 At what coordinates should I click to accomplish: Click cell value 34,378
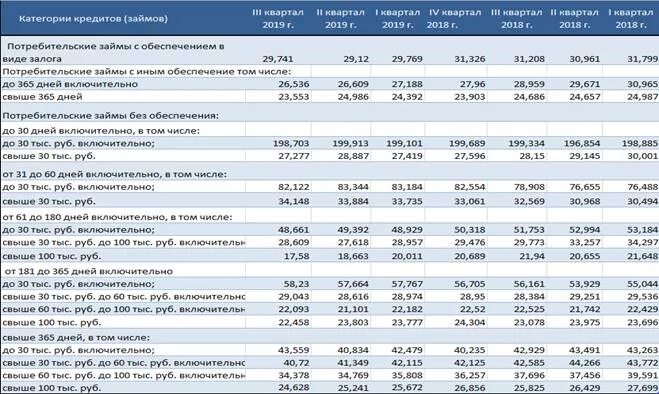coord(293,375)
